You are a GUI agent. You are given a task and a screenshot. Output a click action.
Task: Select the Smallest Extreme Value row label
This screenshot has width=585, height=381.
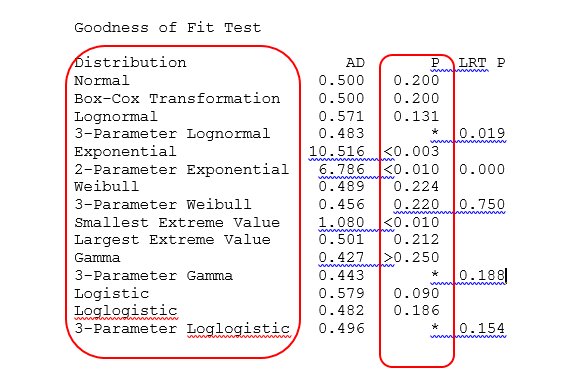(177, 222)
